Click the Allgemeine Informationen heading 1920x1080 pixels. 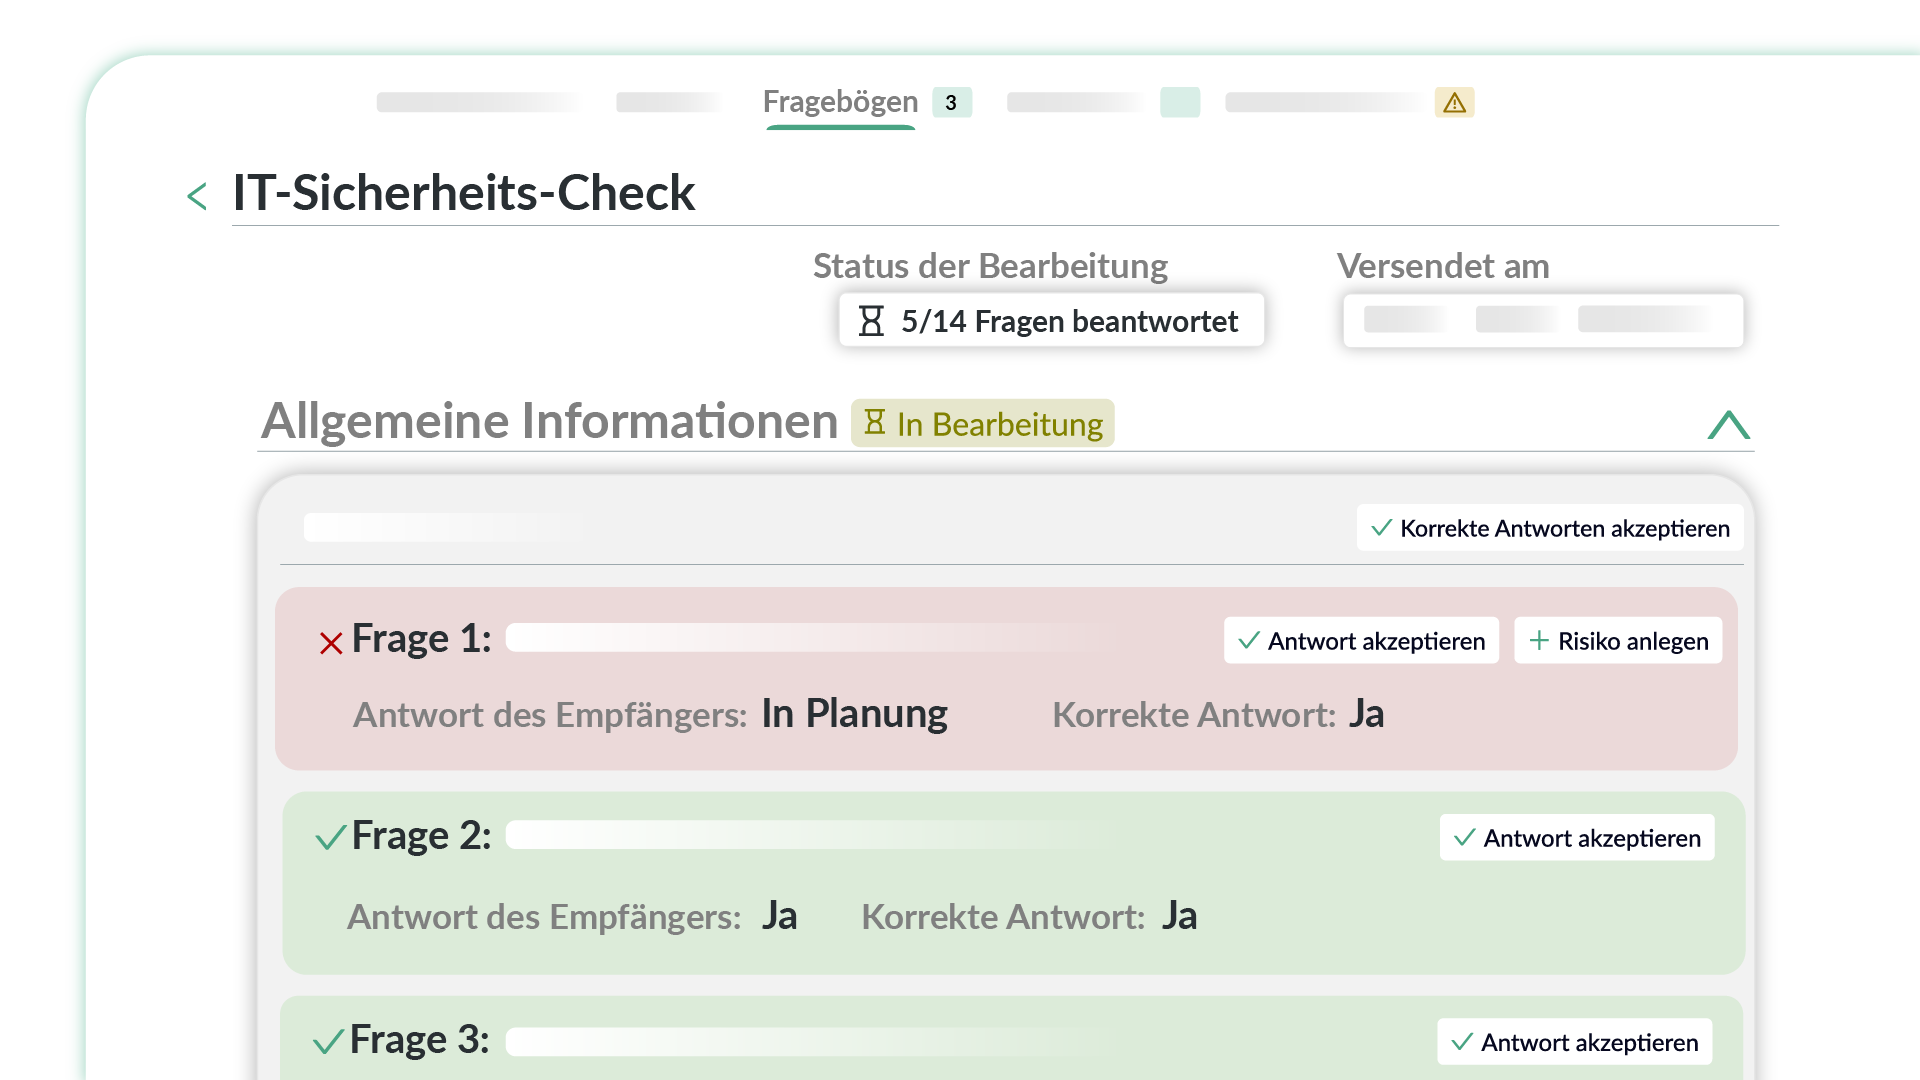(549, 421)
